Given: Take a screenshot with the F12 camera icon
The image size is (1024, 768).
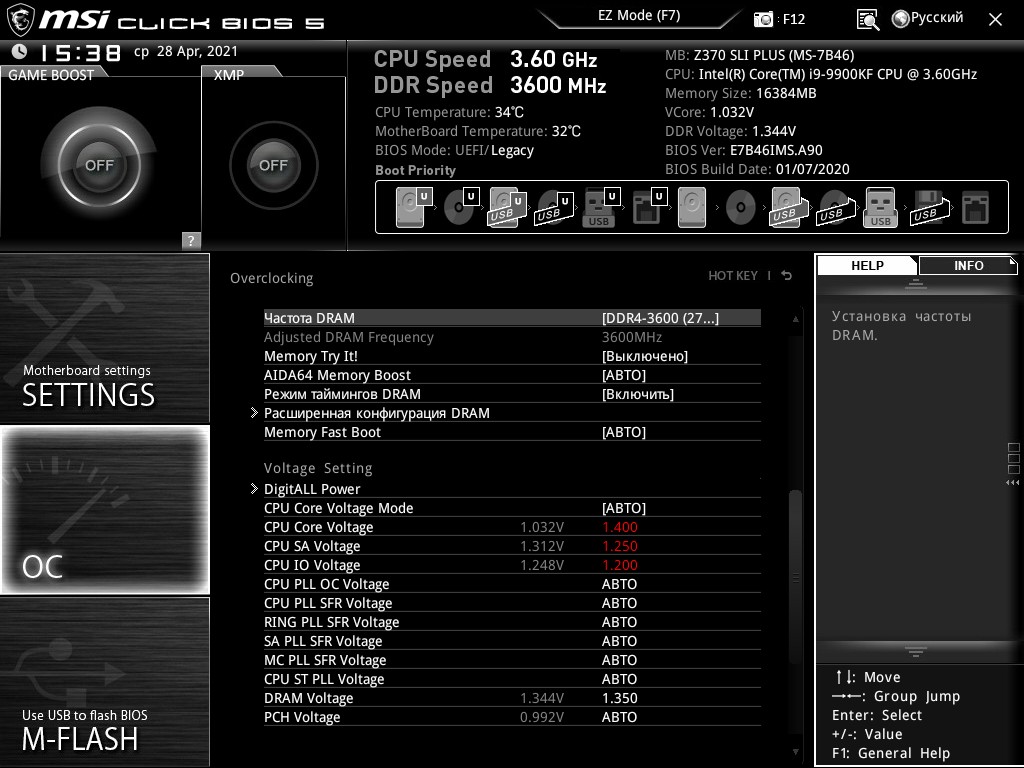Looking at the screenshot, I should pyautogui.click(x=763, y=19).
